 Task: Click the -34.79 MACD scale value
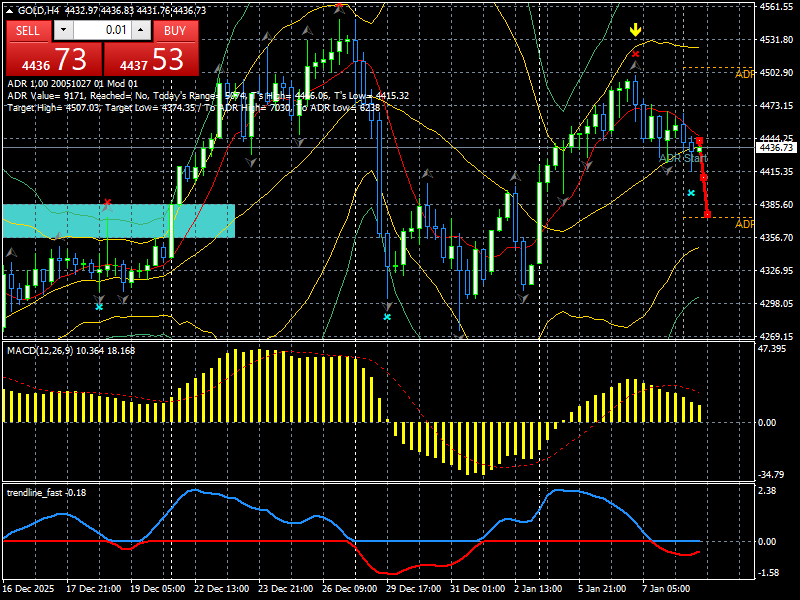771,474
